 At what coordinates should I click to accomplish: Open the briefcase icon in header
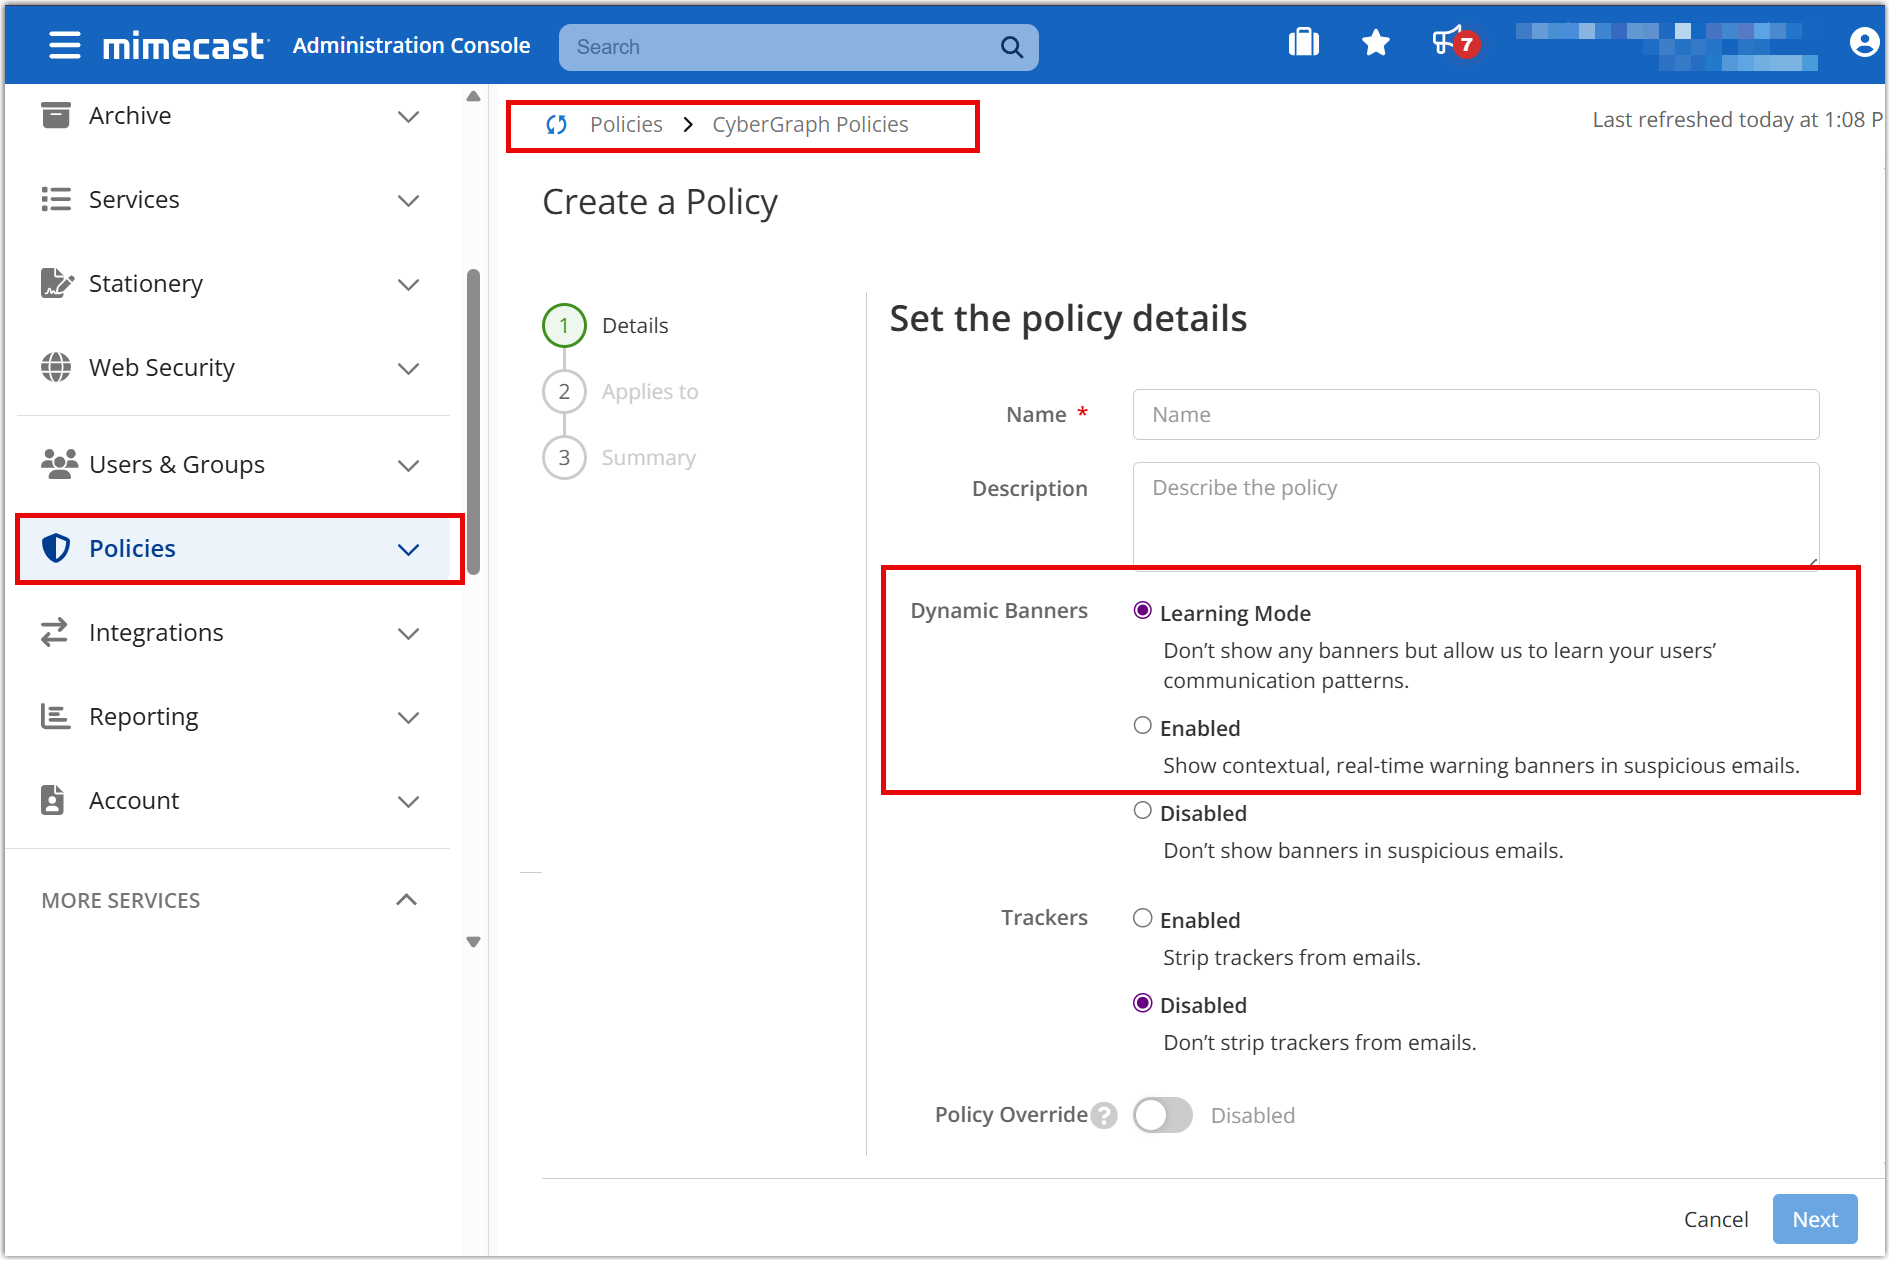(1303, 43)
